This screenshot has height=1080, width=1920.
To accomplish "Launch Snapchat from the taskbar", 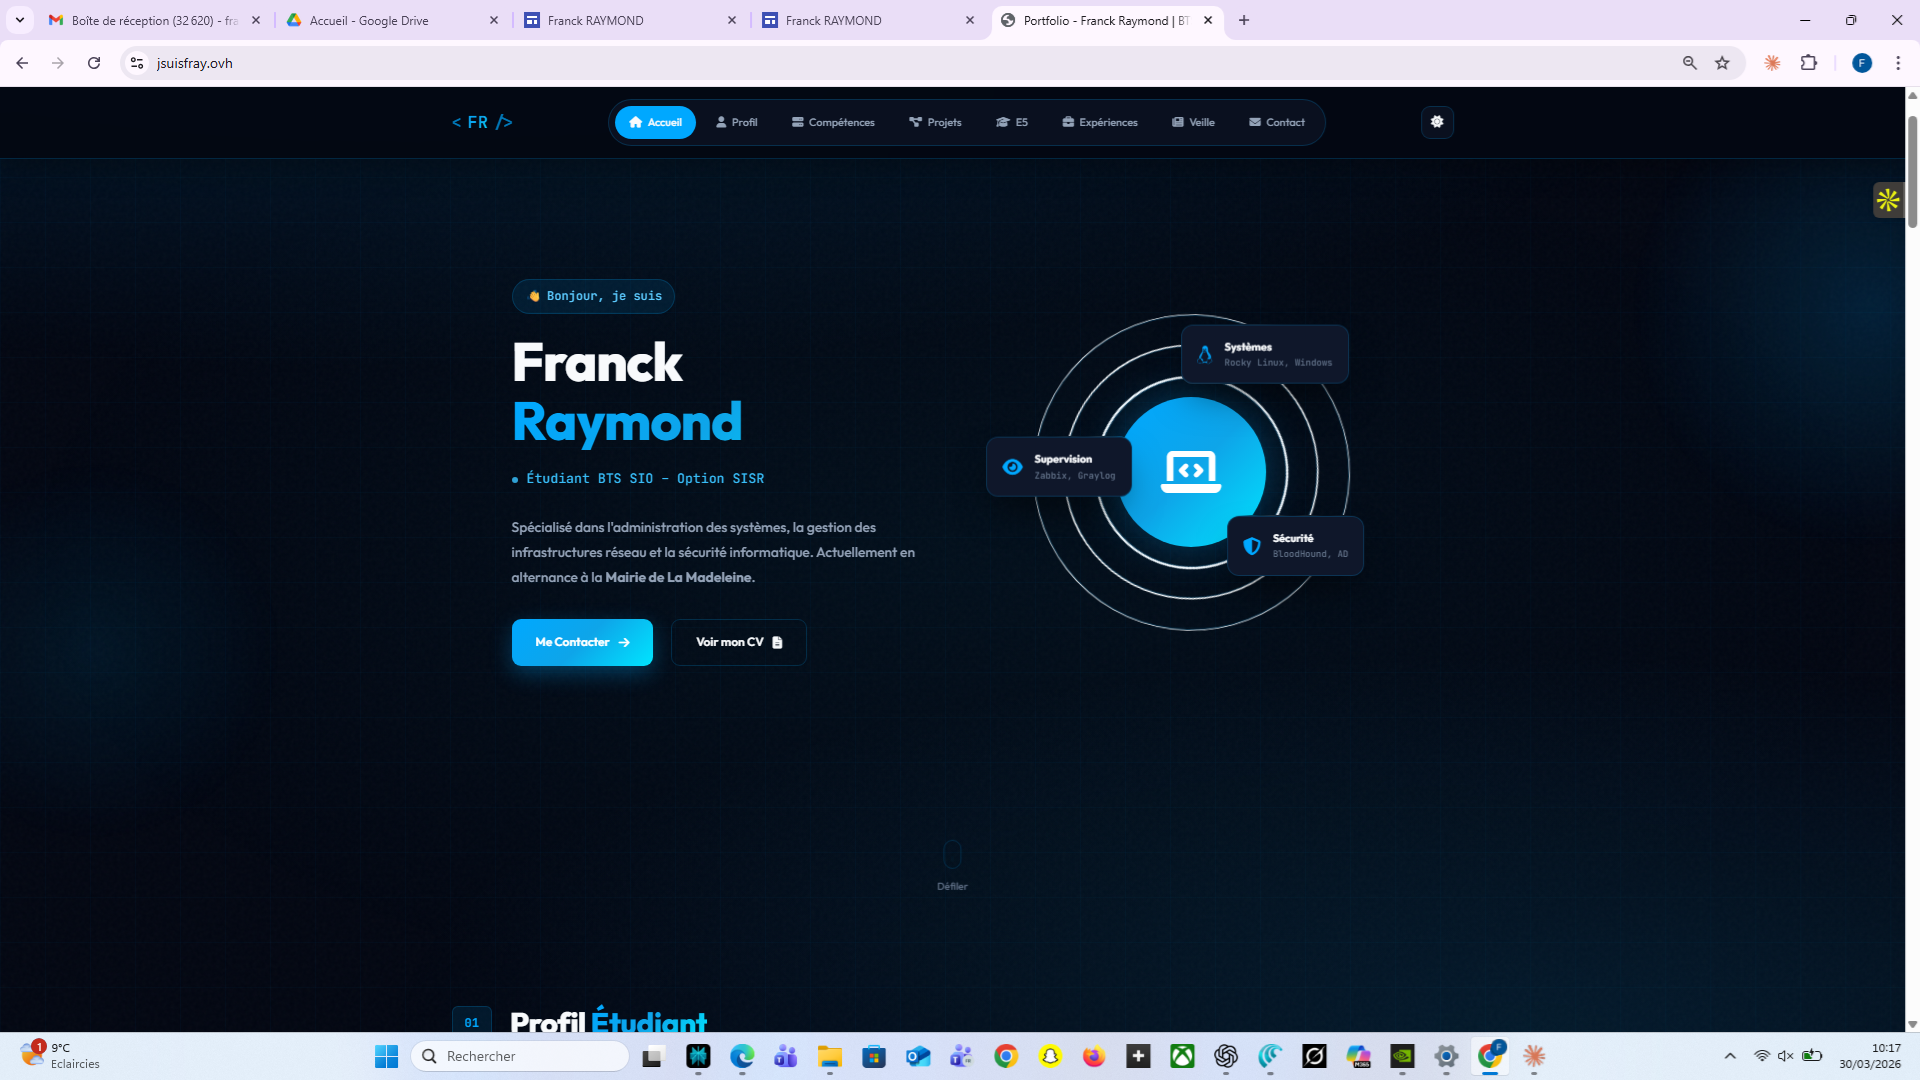I will point(1048,1056).
